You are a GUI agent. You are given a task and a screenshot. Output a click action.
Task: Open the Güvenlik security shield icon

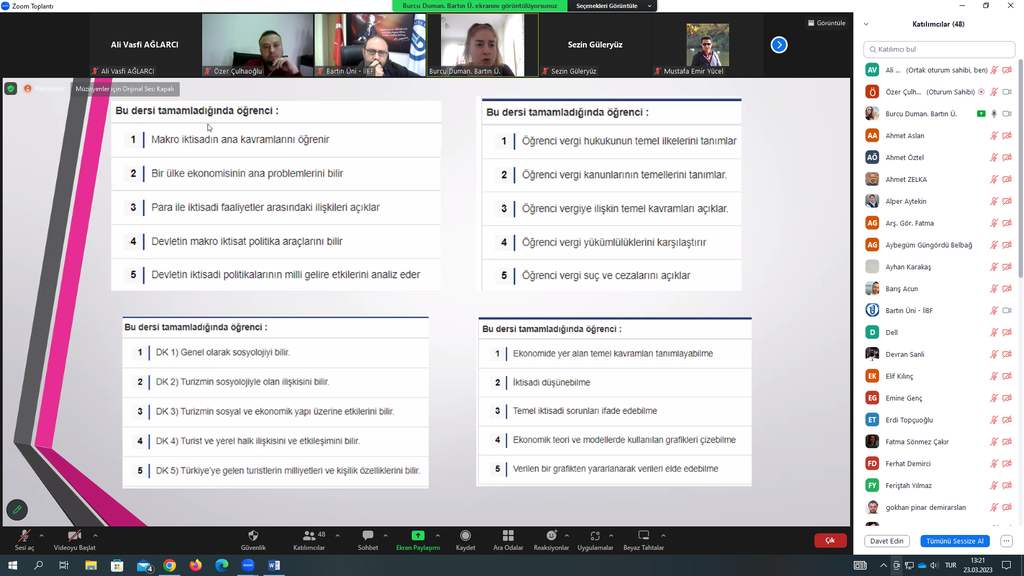(x=253, y=537)
